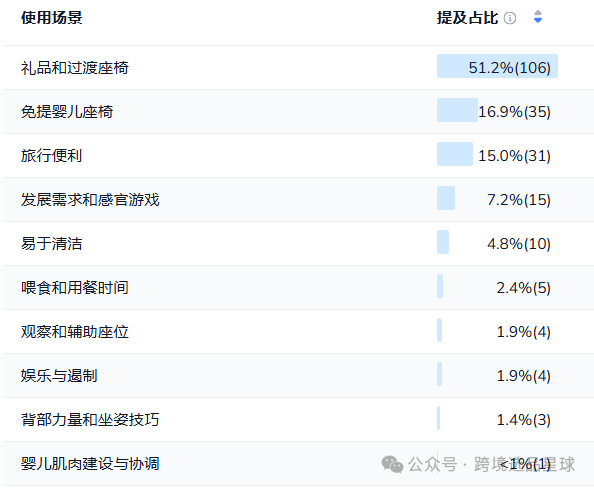Select the 1.9%(4) value in 观察和辅助座位 row
Viewport: 594px width, 488px height.
524,332
